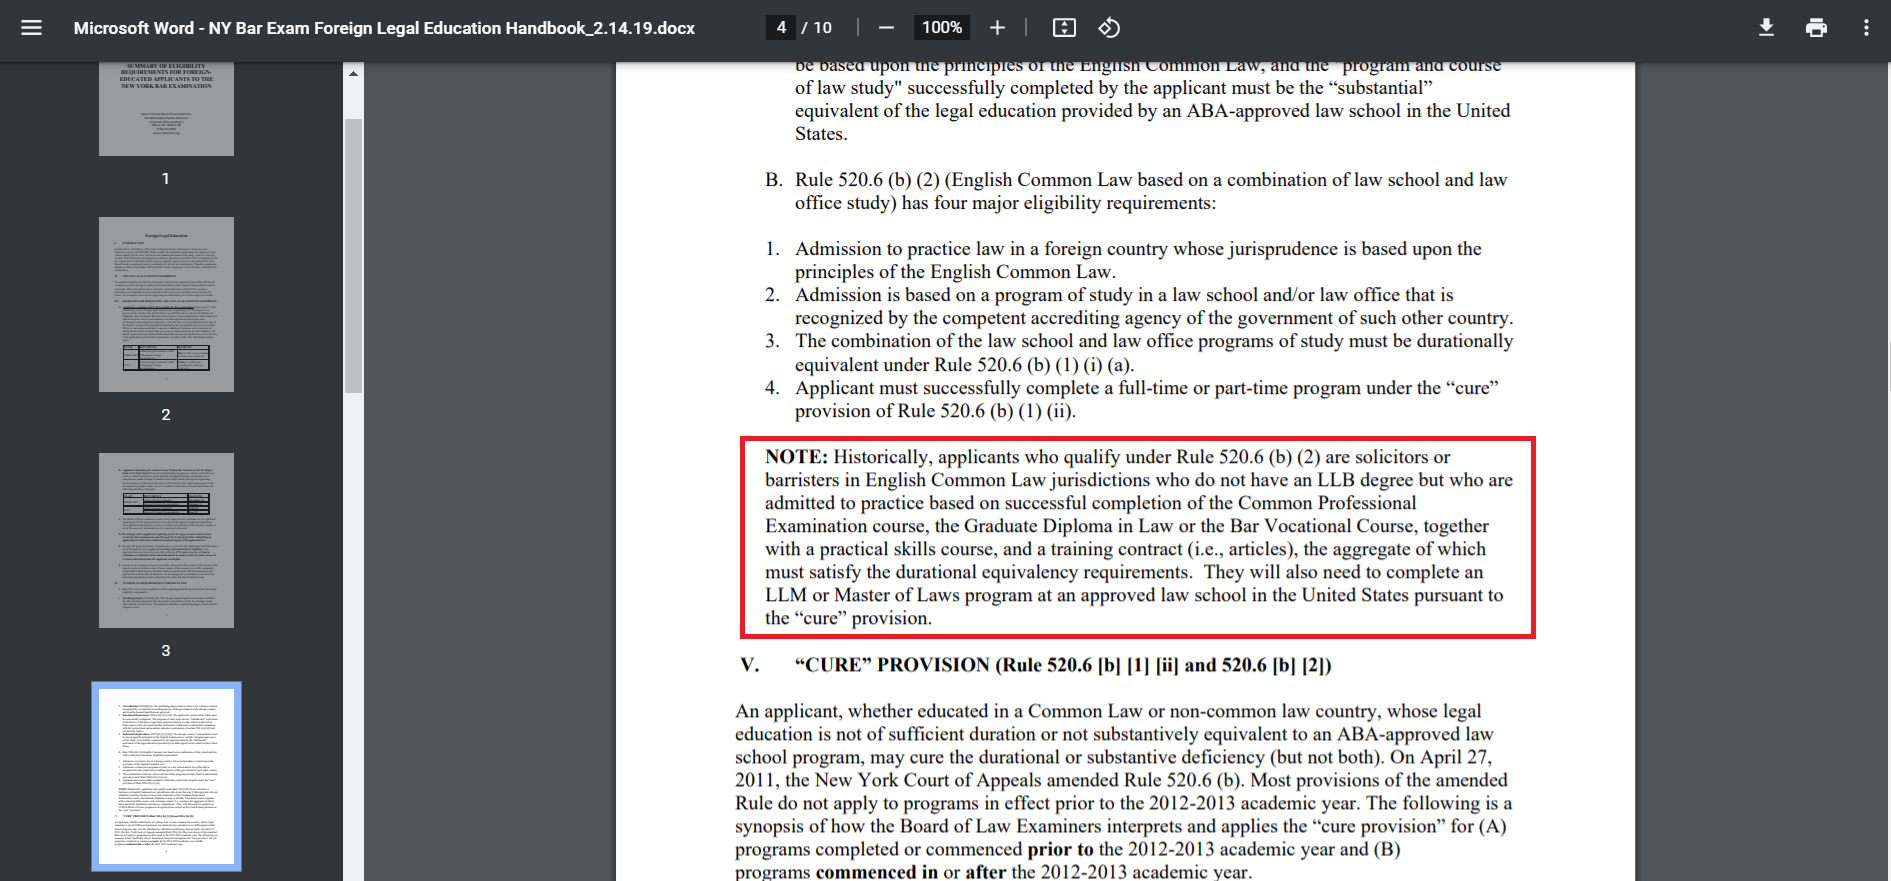This screenshot has height=881, width=1891.
Task: Click the paragraph starting 'An applicant, whether educated'
Action: click(x=1123, y=791)
